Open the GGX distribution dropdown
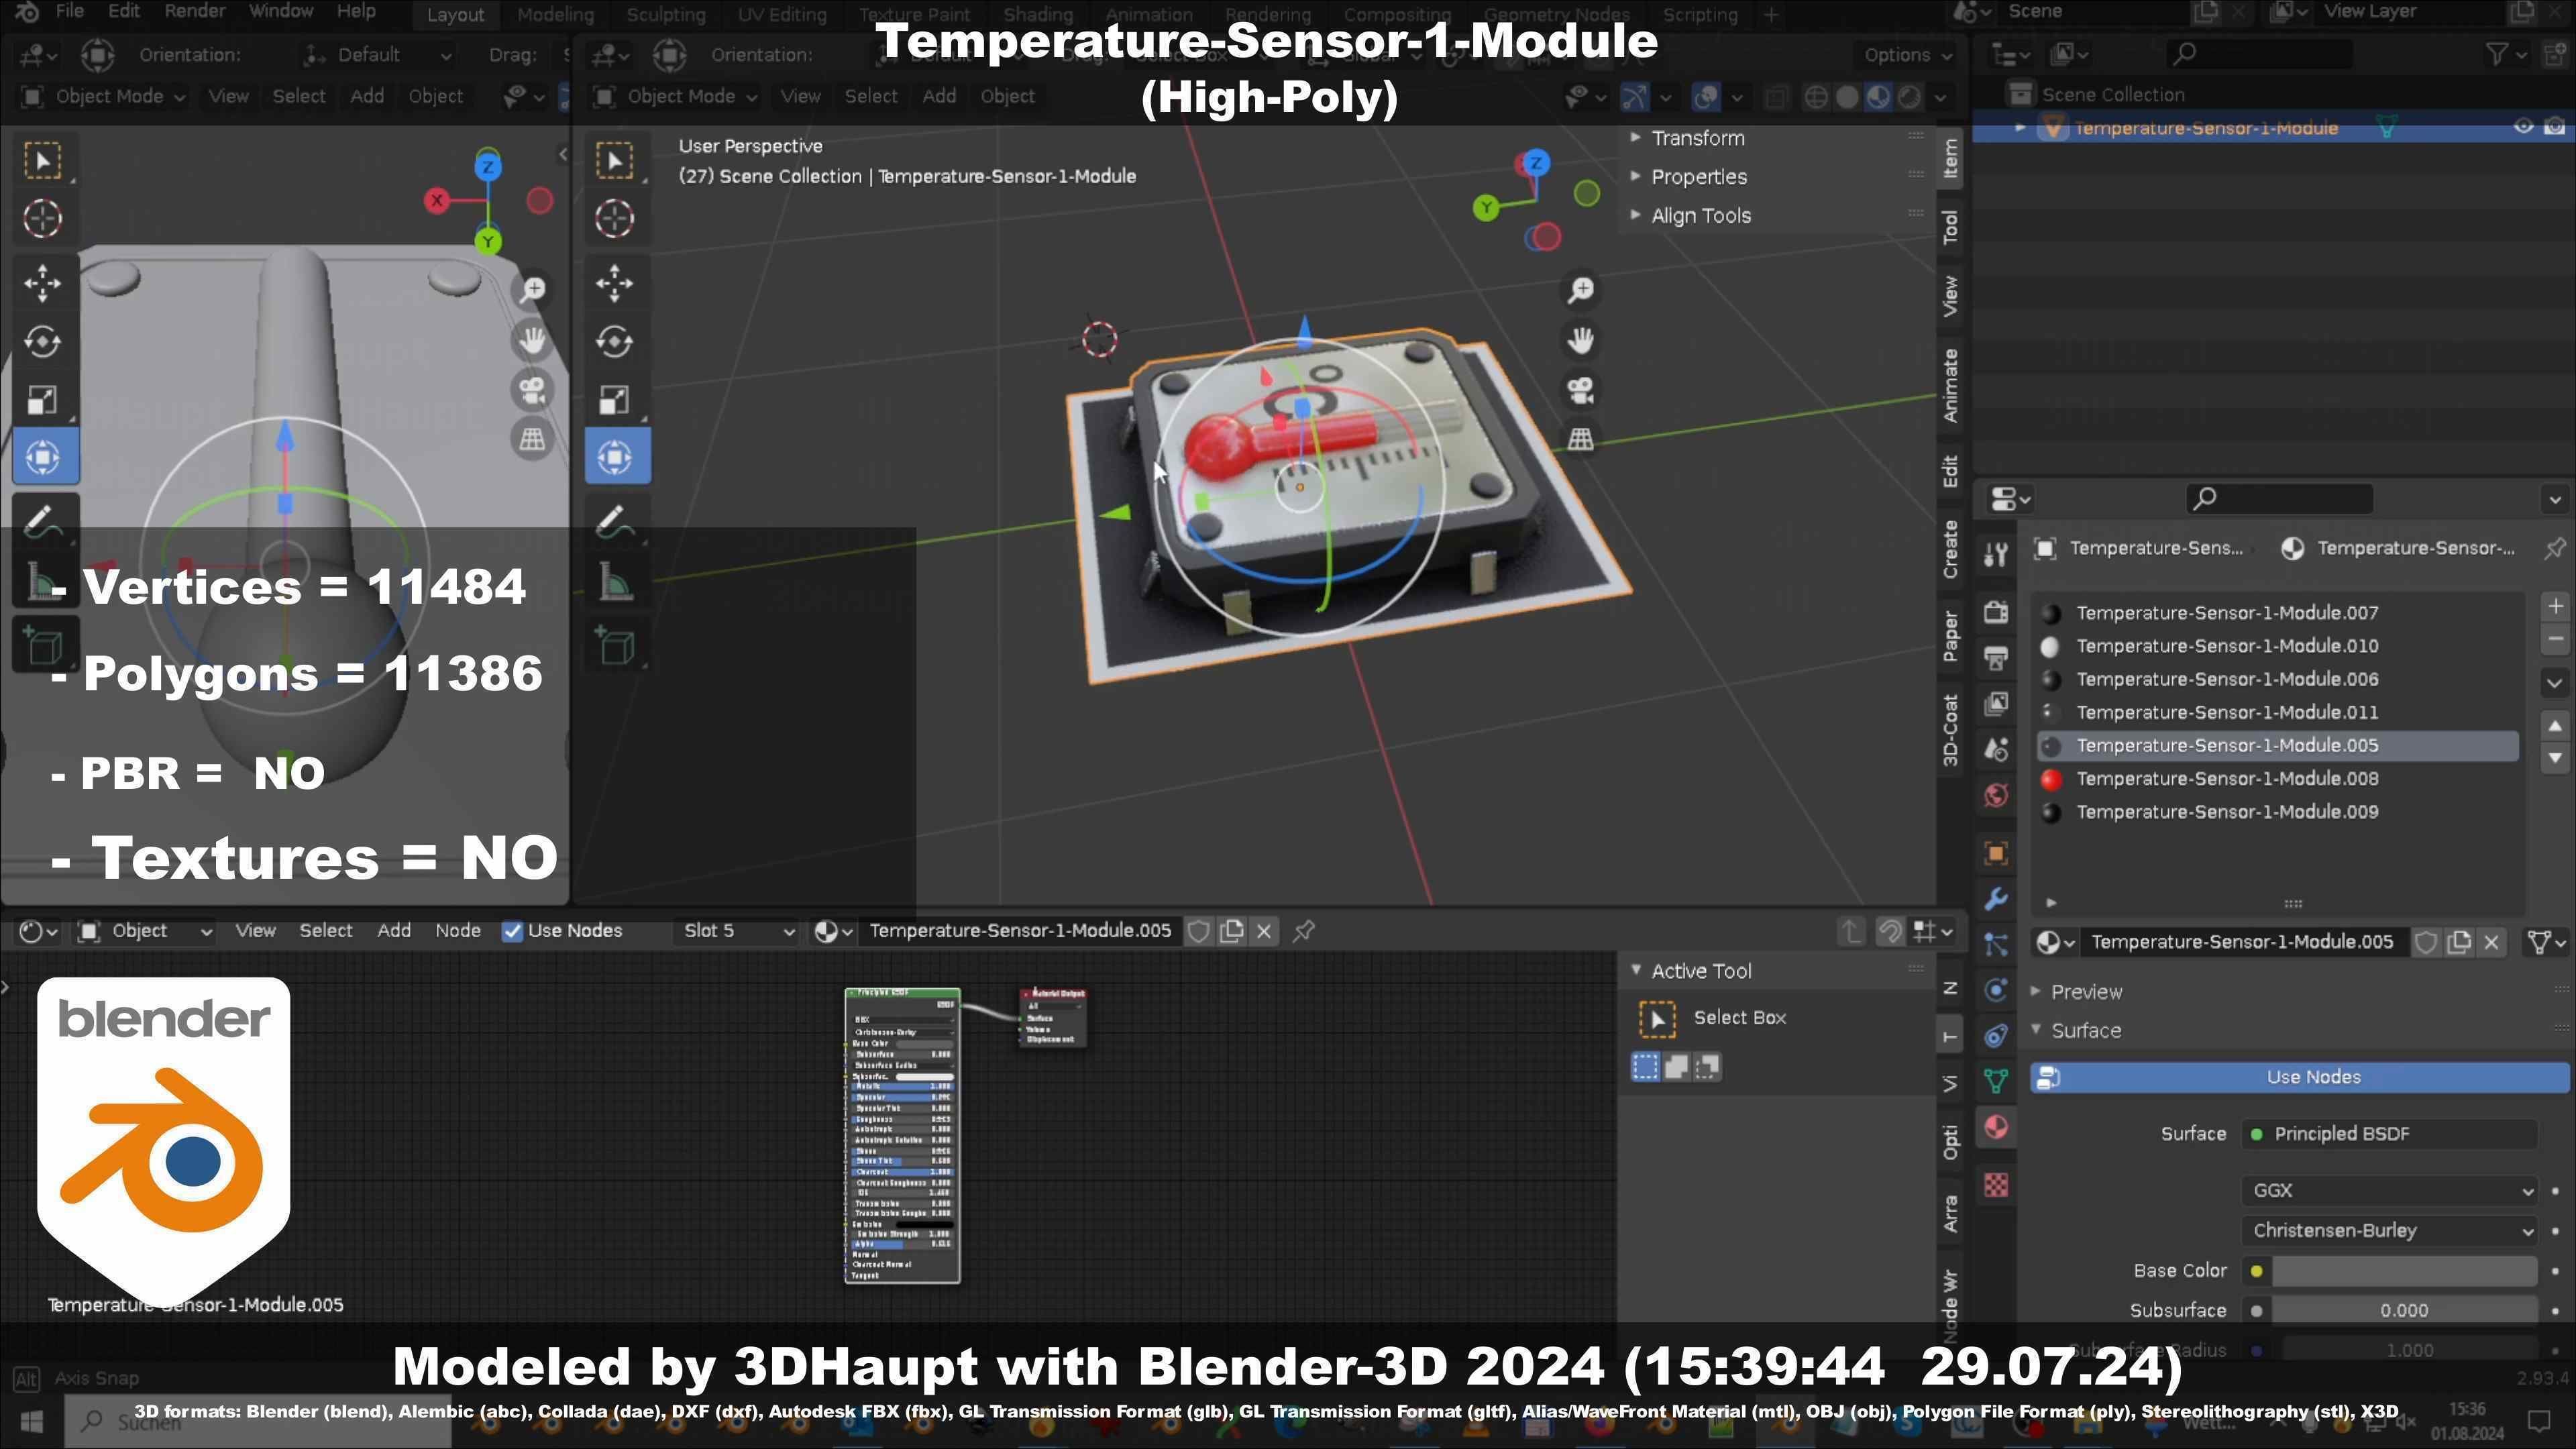2576x1449 pixels. 2389,1191
